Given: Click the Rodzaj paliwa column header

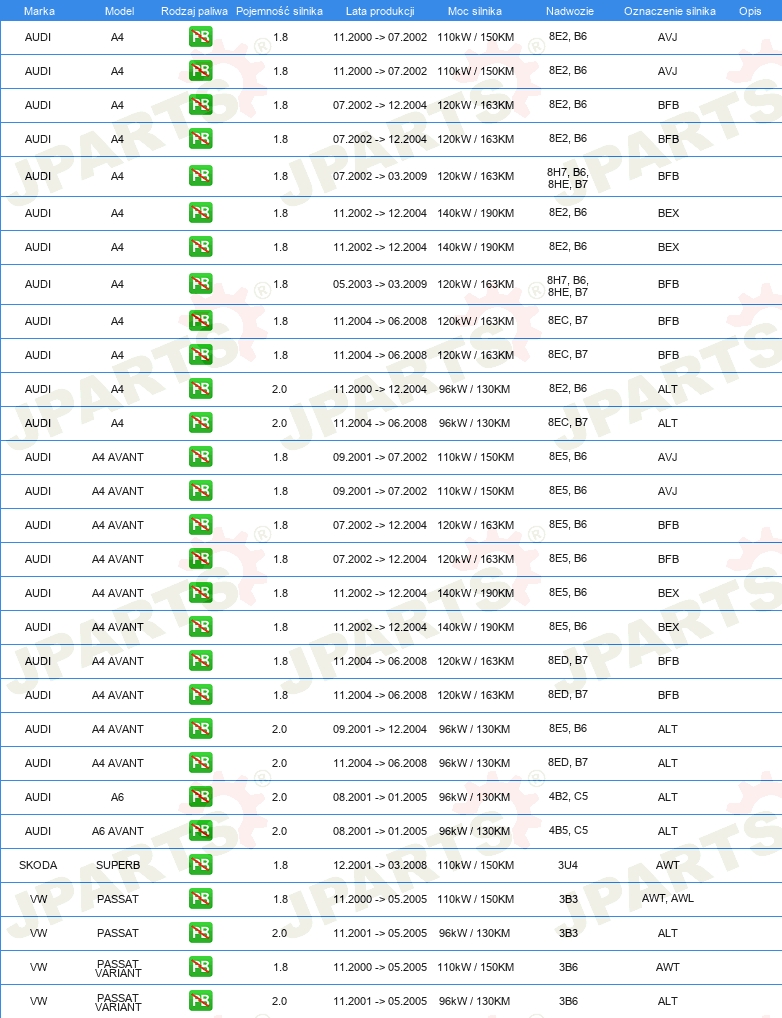Looking at the screenshot, I should (x=194, y=11).
